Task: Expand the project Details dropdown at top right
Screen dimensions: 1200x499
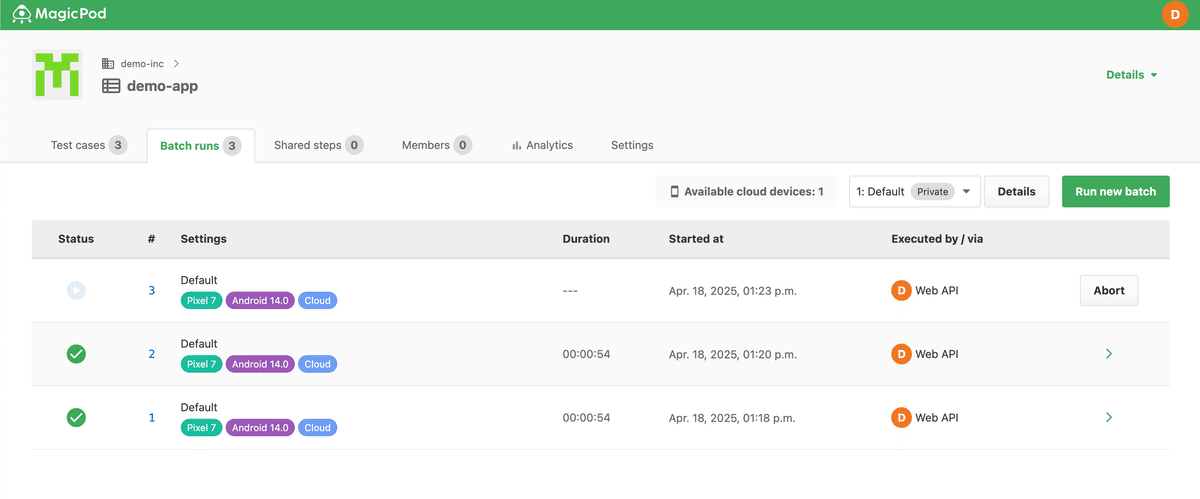Action: pyautogui.click(x=1131, y=75)
